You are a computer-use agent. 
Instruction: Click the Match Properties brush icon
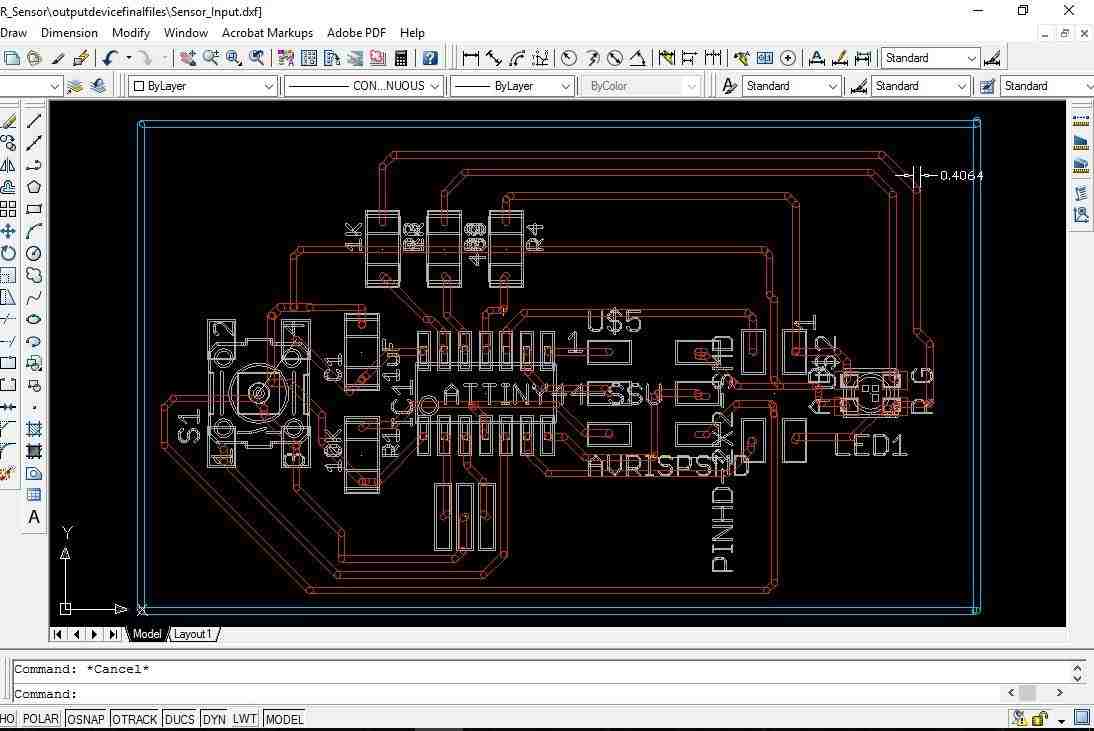coord(58,58)
